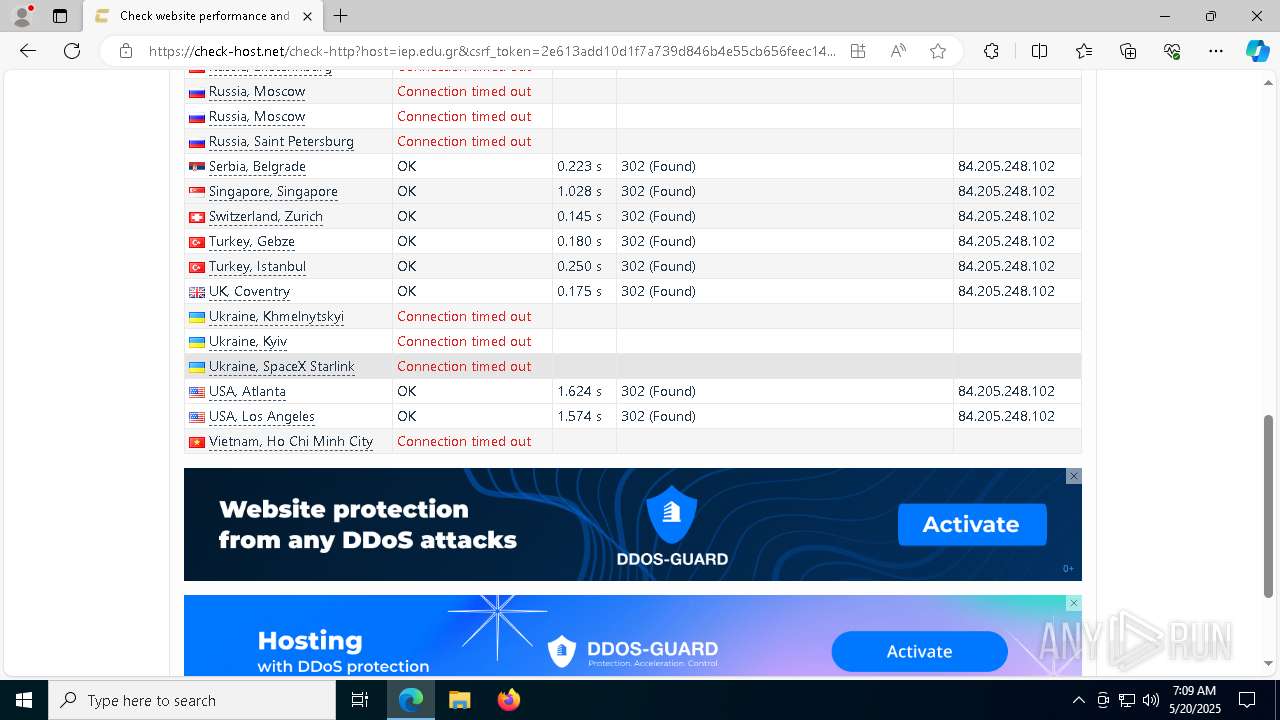
Task: Open the Ukraine, Khmelnytskyi node link
Action: click(x=276, y=316)
